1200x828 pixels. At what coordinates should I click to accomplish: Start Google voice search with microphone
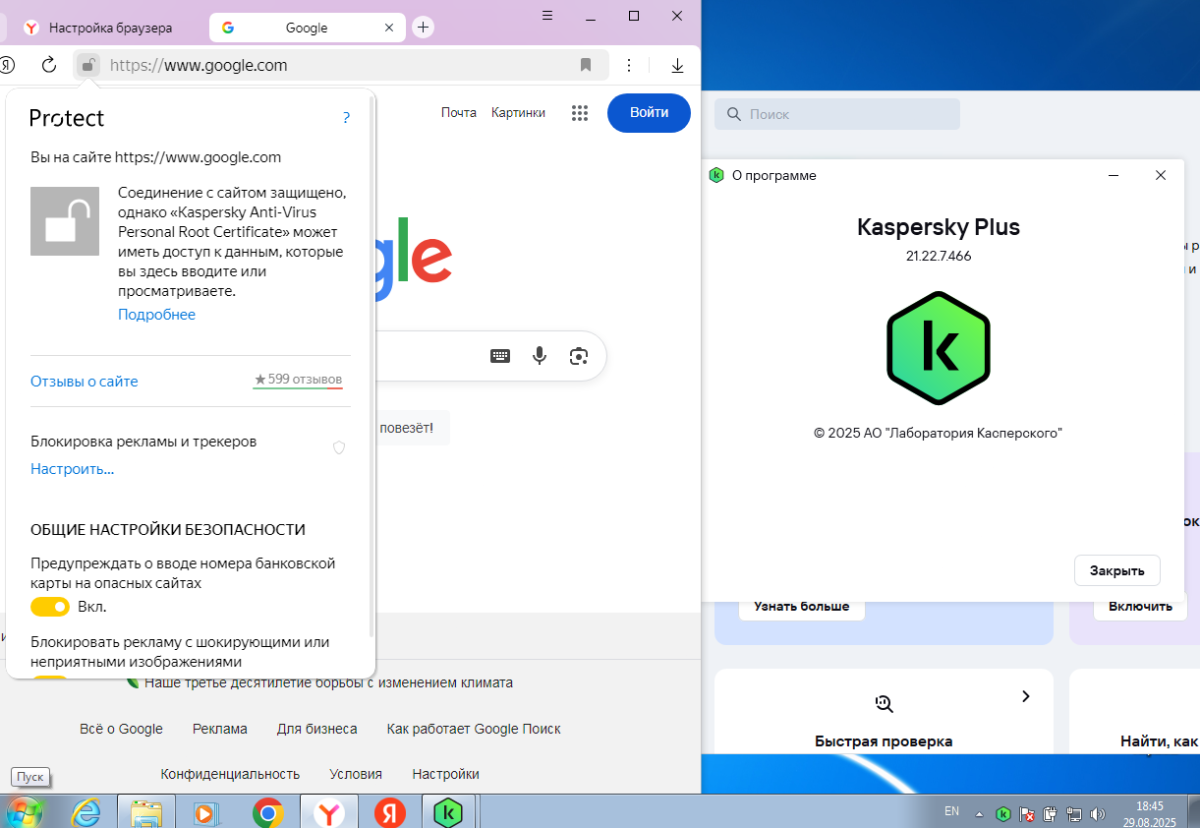[540, 355]
